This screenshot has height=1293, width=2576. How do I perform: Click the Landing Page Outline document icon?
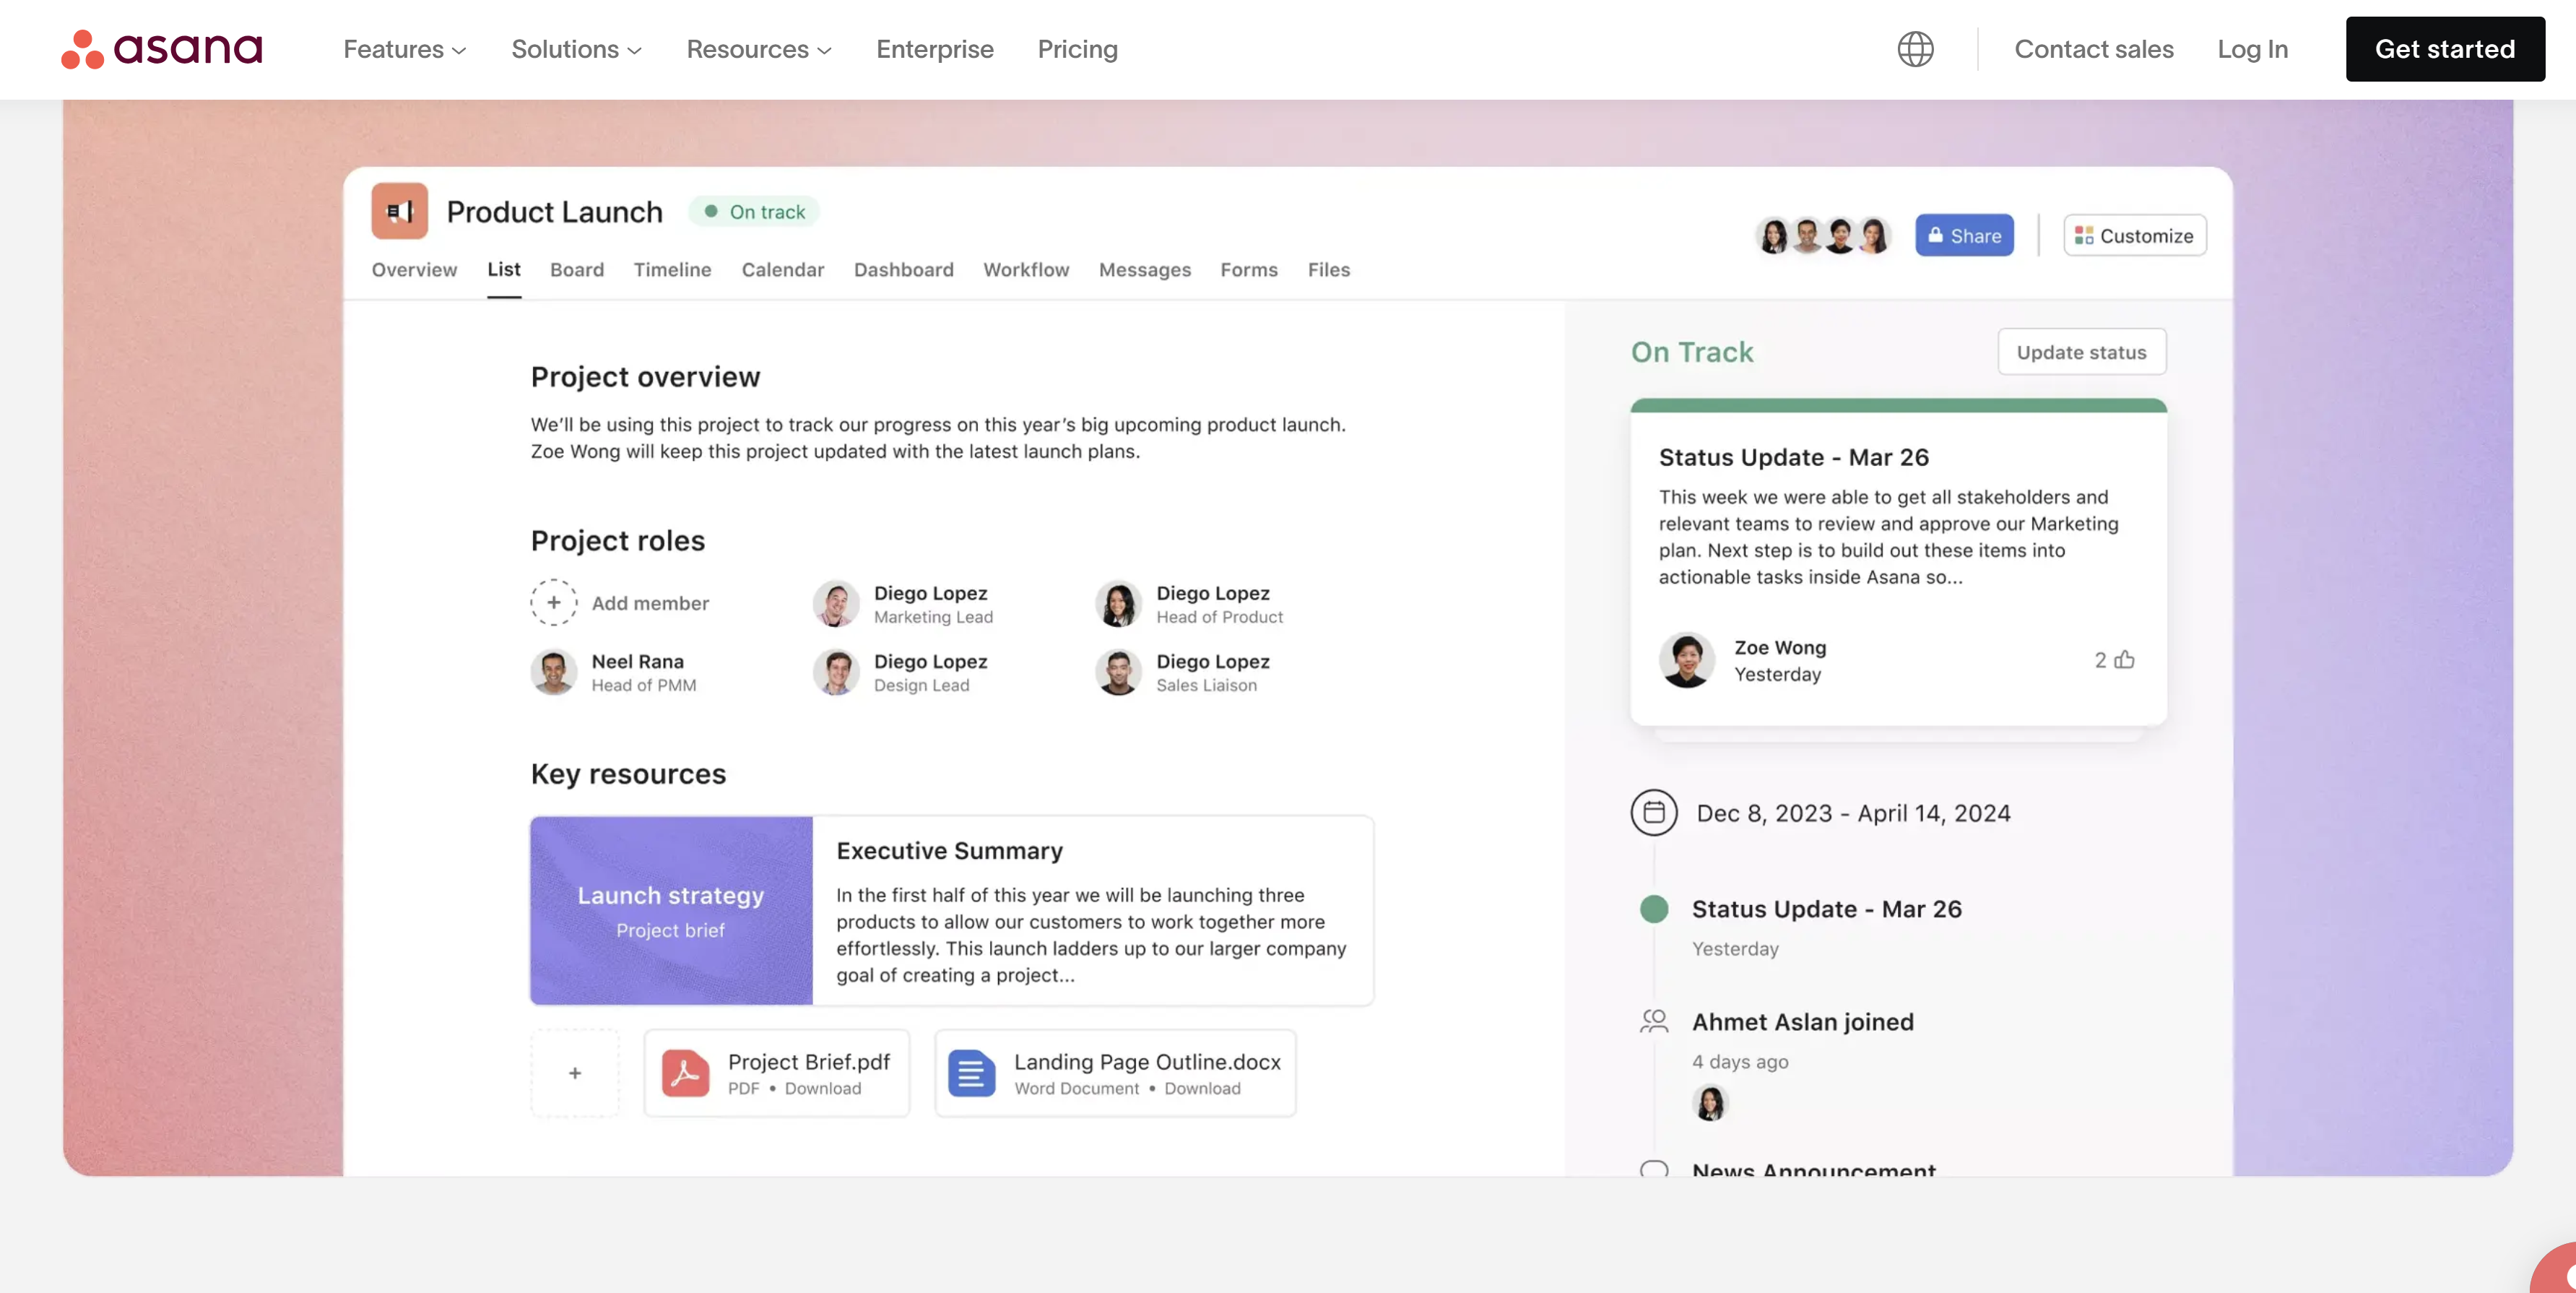click(971, 1073)
